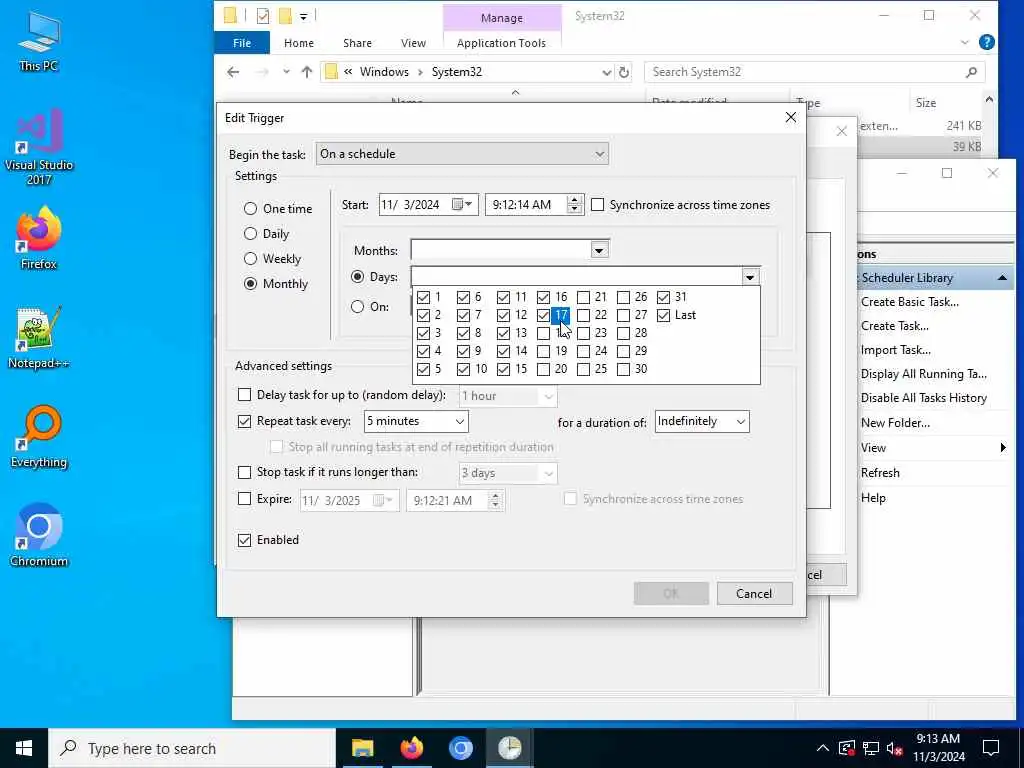Show hidden system tray icons
The height and width of the screenshot is (768, 1024).
pyautogui.click(x=823, y=748)
